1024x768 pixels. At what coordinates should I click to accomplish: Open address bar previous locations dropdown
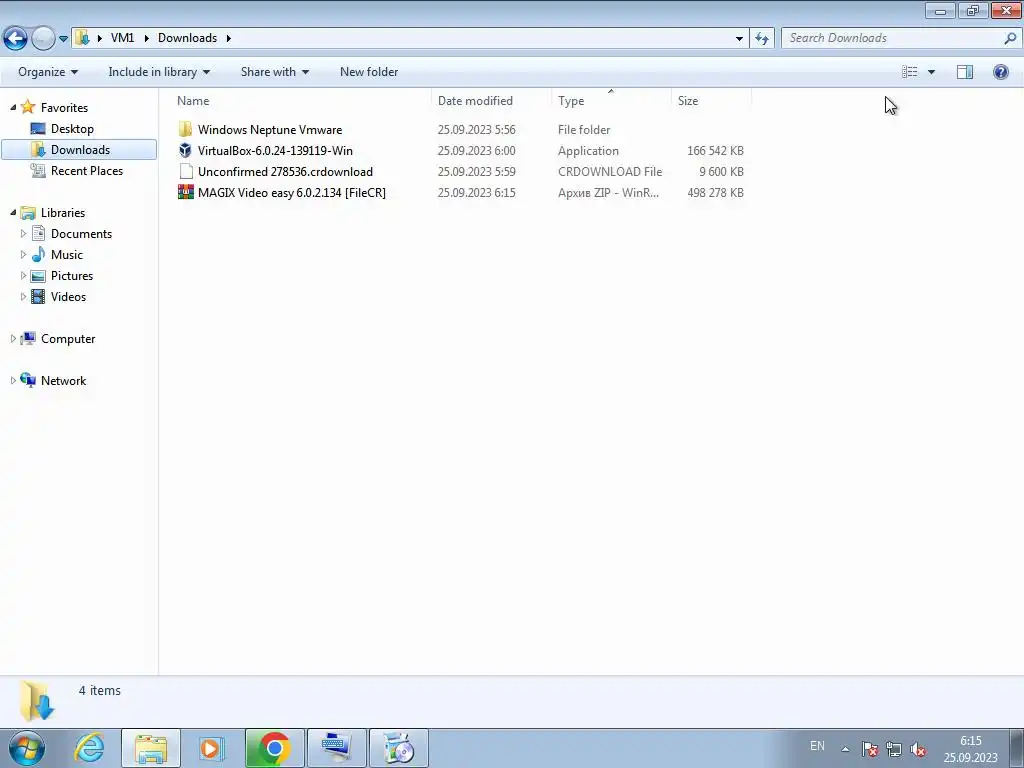[739, 39]
